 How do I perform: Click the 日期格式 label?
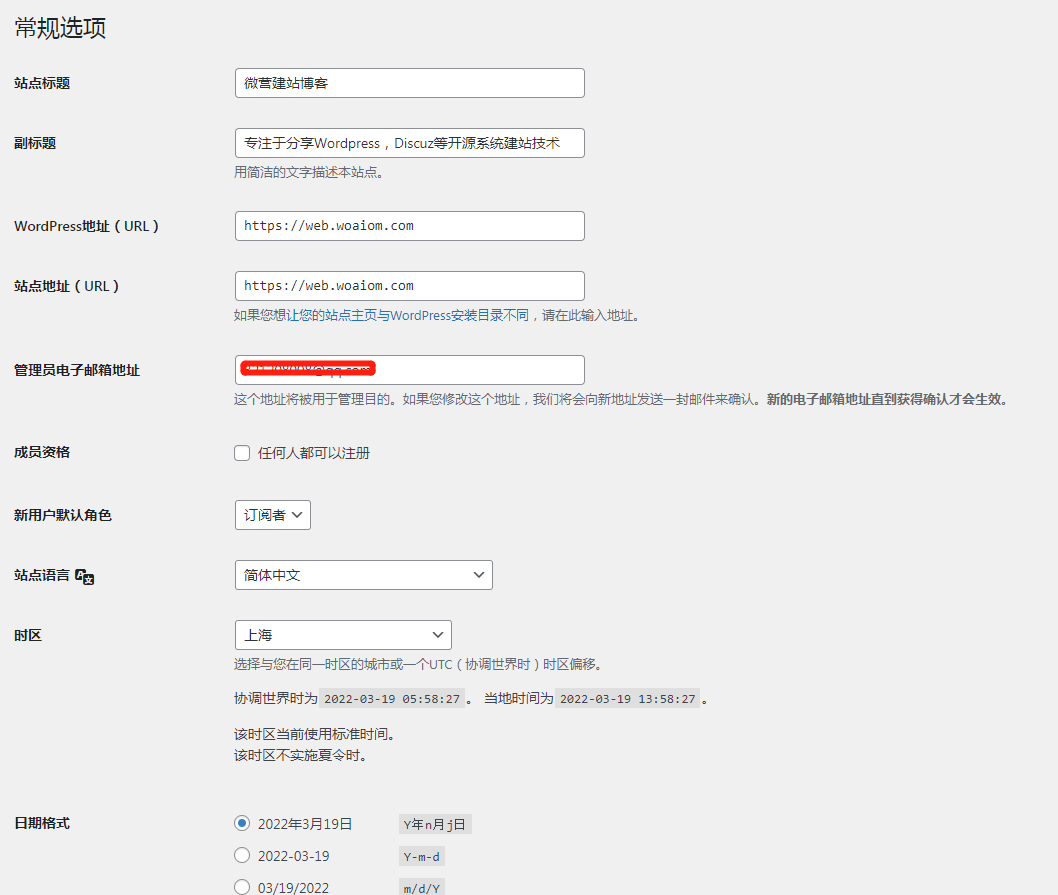coord(42,823)
